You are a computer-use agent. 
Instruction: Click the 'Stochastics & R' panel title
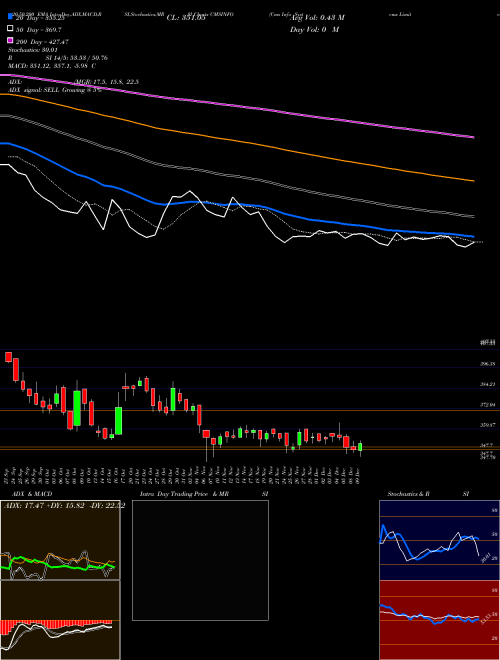(408, 494)
